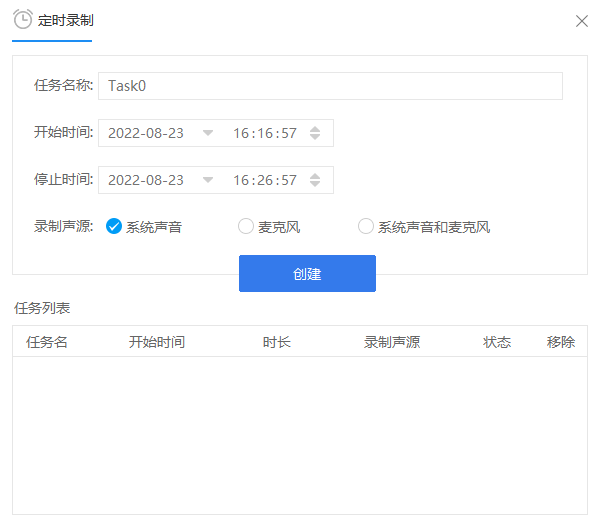Click the 停止时间 time value 16:26:57

click(x=265, y=180)
